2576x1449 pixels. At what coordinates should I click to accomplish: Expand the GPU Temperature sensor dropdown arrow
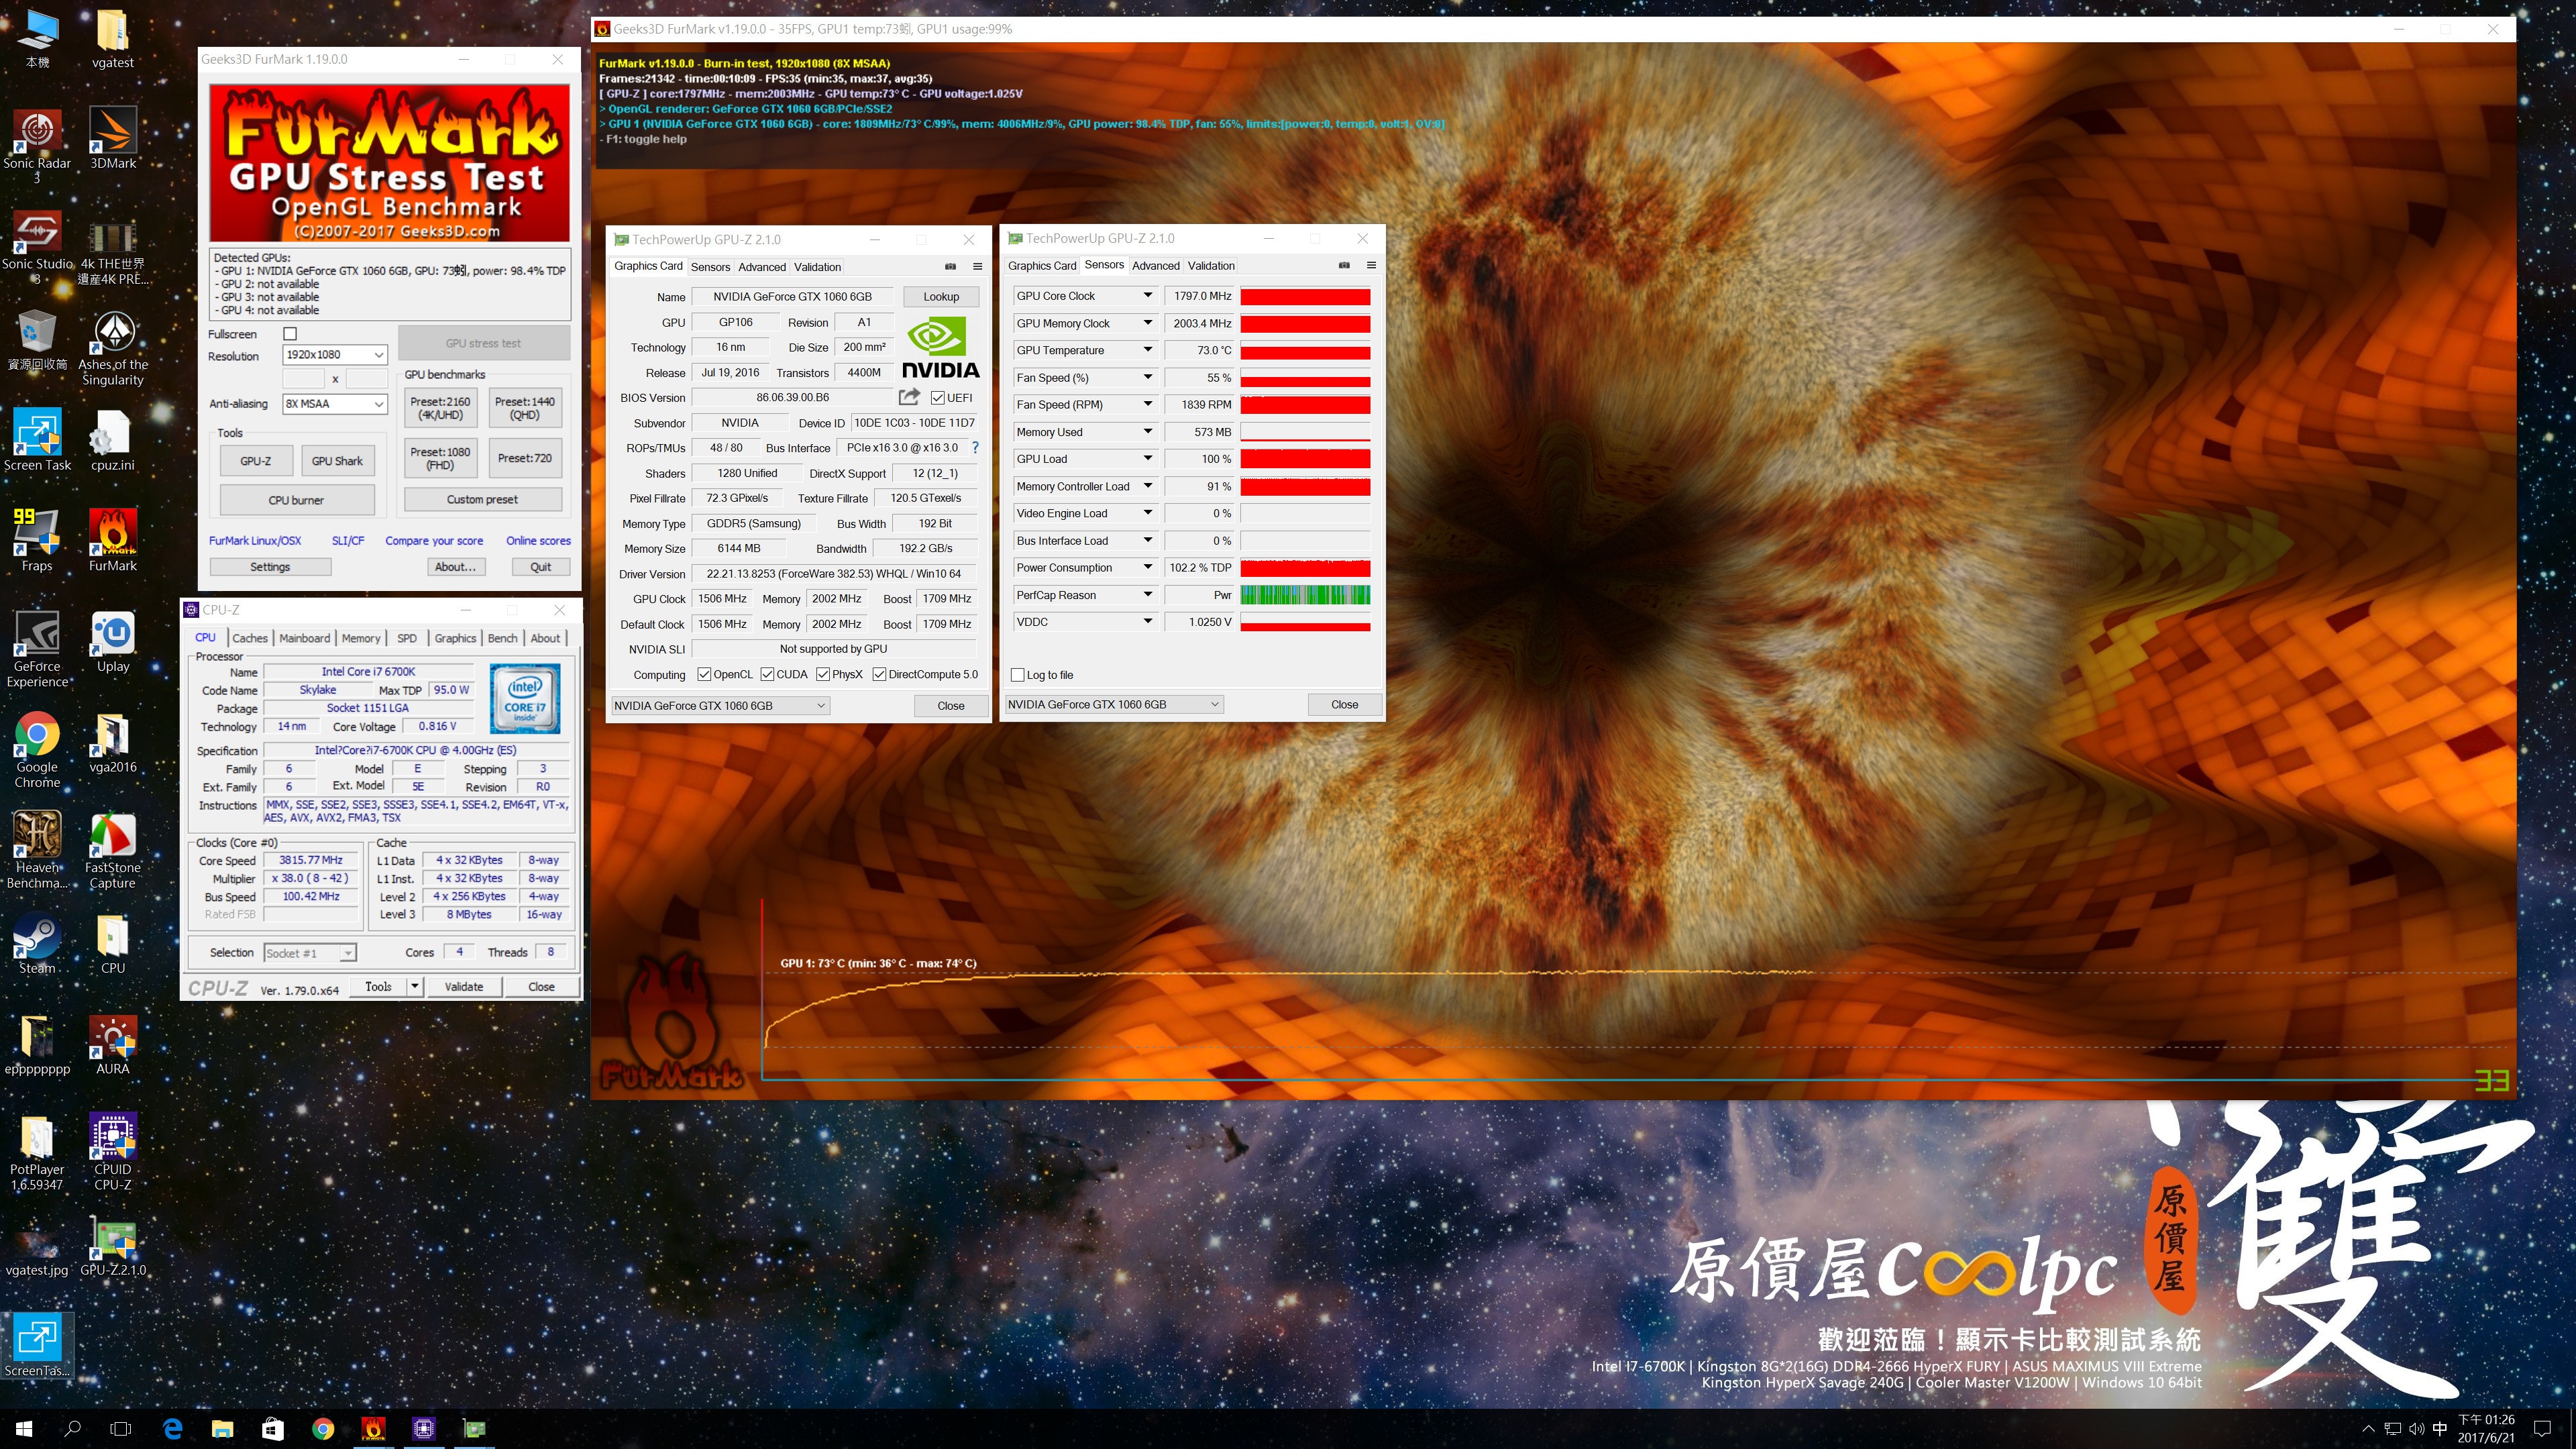coord(1148,350)
